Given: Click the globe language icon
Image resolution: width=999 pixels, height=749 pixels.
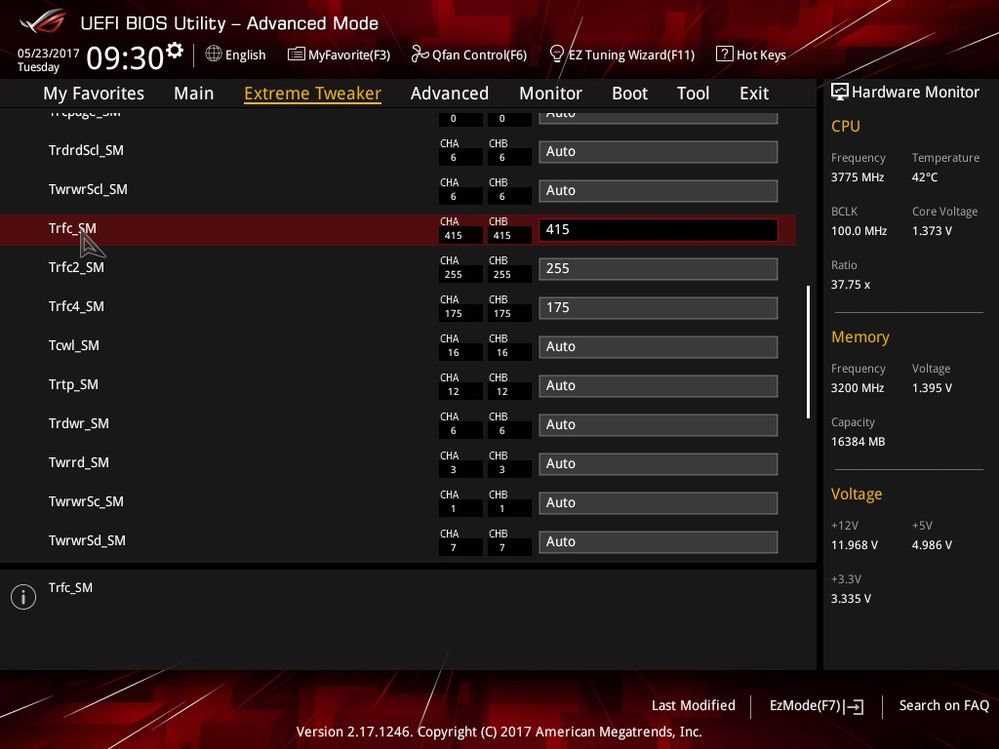Looking at the screenshot, I should tap(213, 54).
